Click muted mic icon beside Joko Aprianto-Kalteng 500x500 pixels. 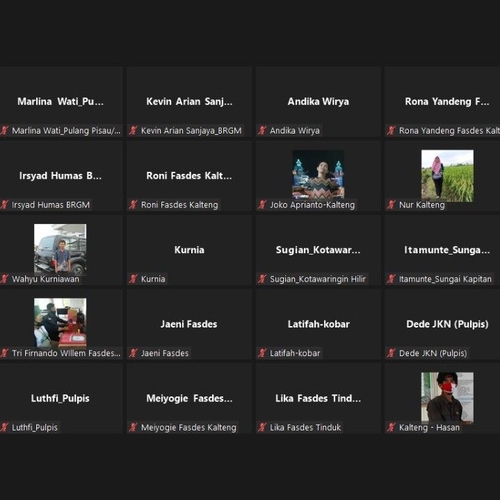coord(262,205)
